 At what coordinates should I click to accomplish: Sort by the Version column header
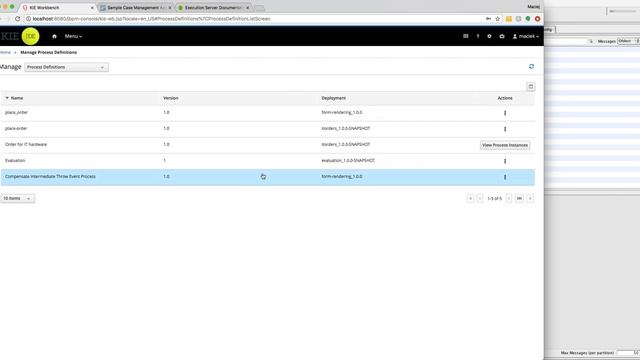coord(171,98)
